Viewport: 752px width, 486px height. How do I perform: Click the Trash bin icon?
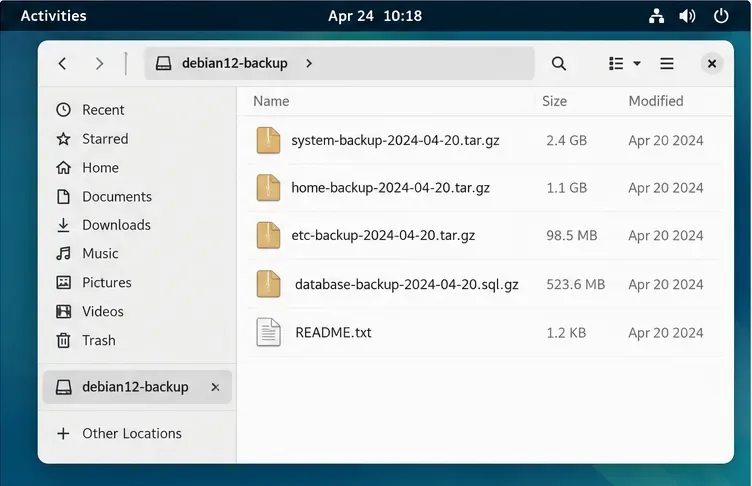coord(63,340)
